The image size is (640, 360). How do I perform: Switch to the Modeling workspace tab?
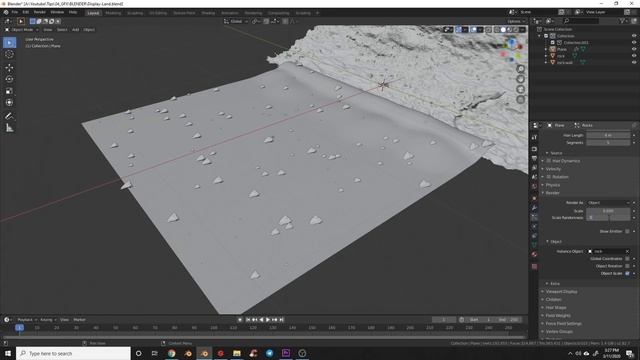(x=113, y=13)
